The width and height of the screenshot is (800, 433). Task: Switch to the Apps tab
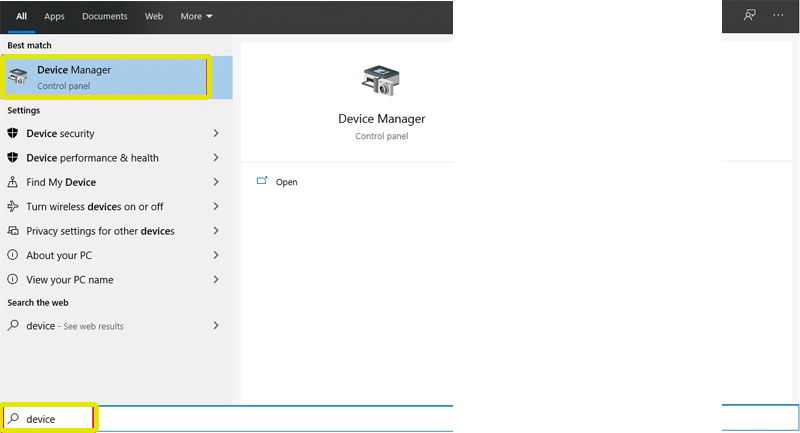[x=54, y=16]
